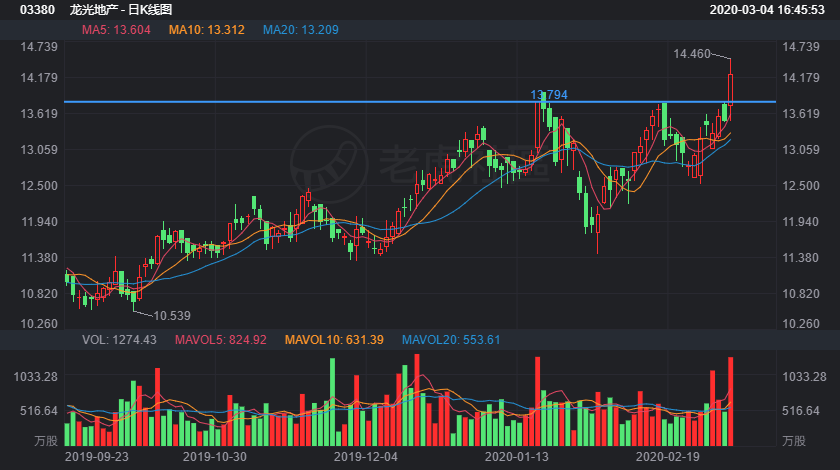Click the latest tall red candlestick

coord(730,89)
